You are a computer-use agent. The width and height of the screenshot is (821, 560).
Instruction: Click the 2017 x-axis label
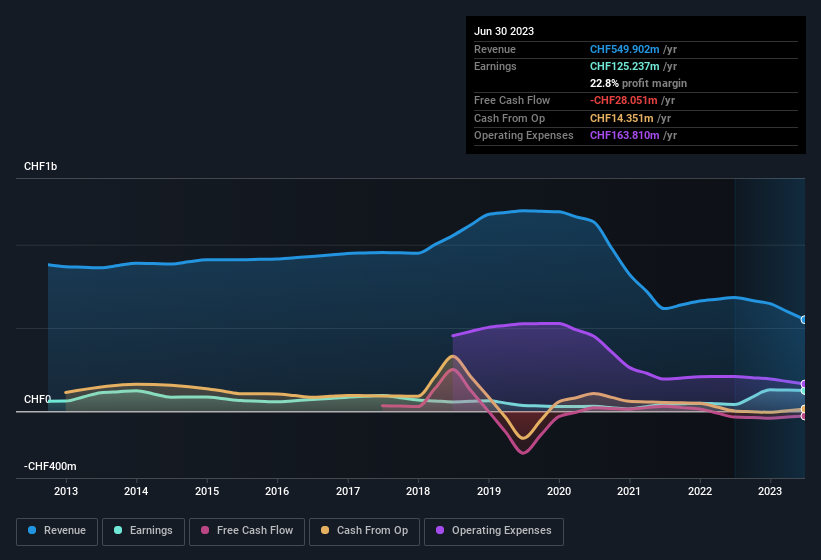tap(348, 491)
